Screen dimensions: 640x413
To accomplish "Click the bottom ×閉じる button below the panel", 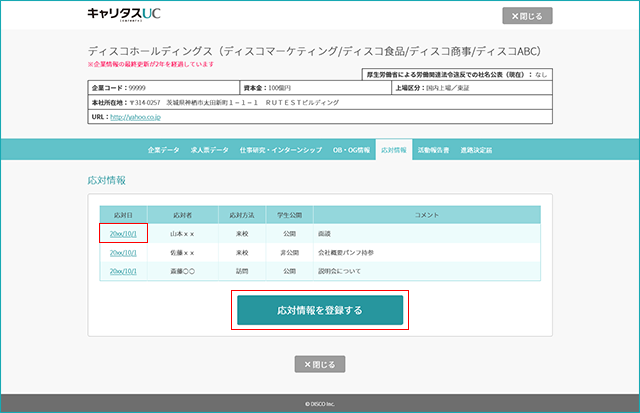I will (x=320, y=364).
